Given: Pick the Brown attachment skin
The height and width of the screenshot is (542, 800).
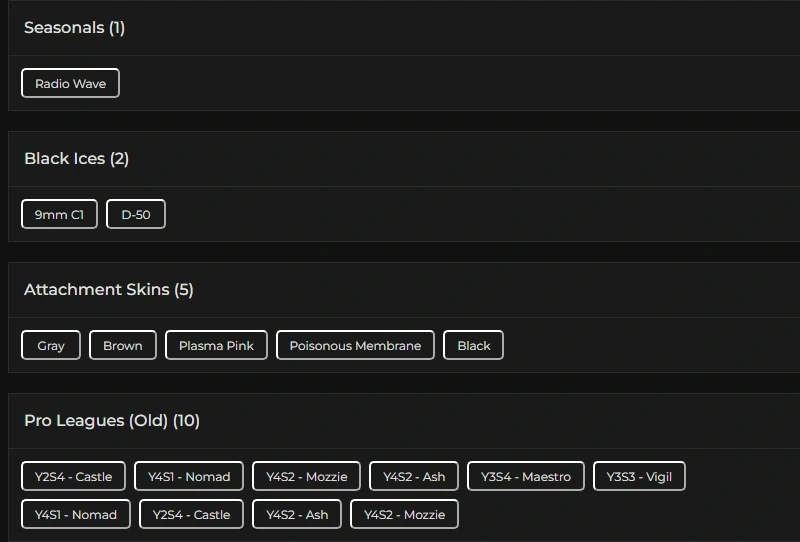Looking at the screenshot, I should (123, 346).
